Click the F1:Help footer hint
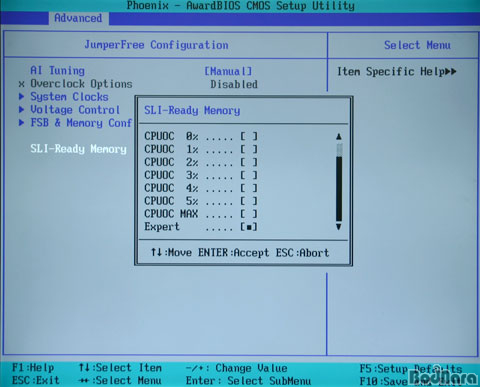 [33, 368]
